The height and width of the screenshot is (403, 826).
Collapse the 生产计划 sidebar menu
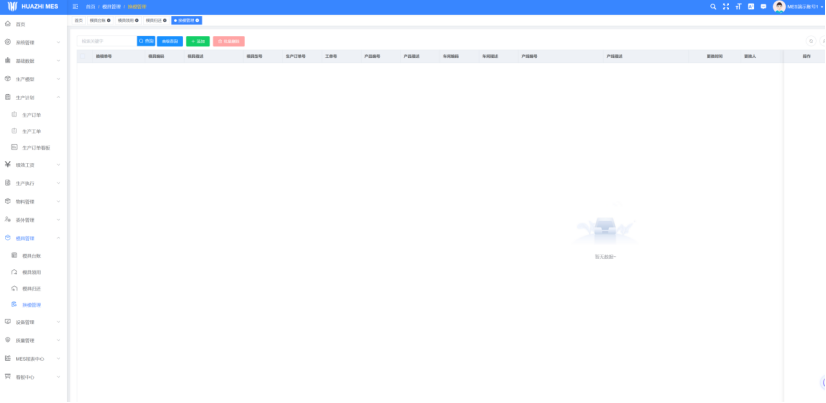[32, 97]
